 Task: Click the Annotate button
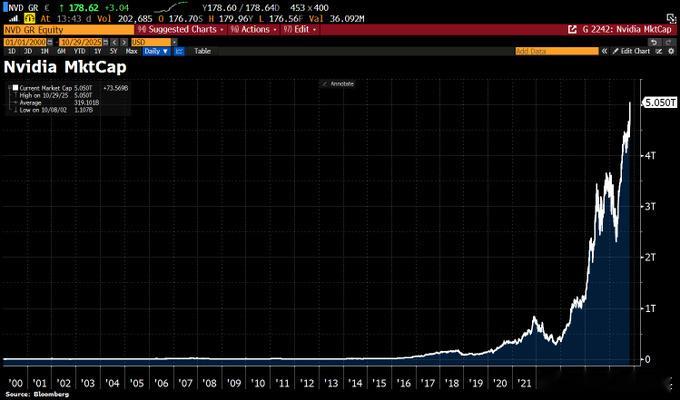tap(338, 84)
